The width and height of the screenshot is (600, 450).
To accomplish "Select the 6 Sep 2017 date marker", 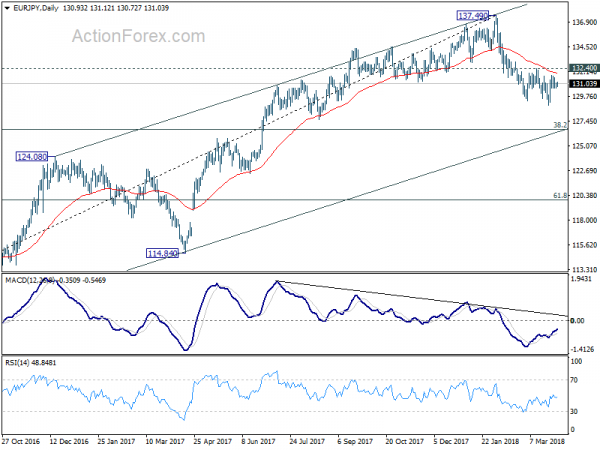I will [355, 441].
